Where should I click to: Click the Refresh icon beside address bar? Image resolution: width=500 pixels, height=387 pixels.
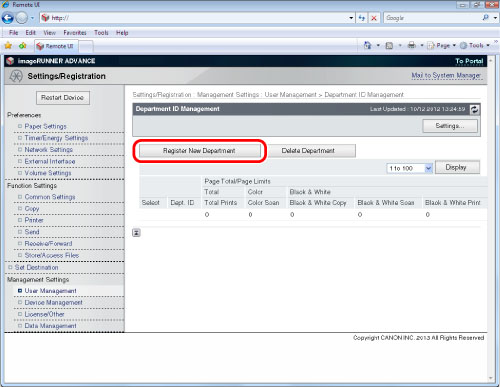point(362,18)
